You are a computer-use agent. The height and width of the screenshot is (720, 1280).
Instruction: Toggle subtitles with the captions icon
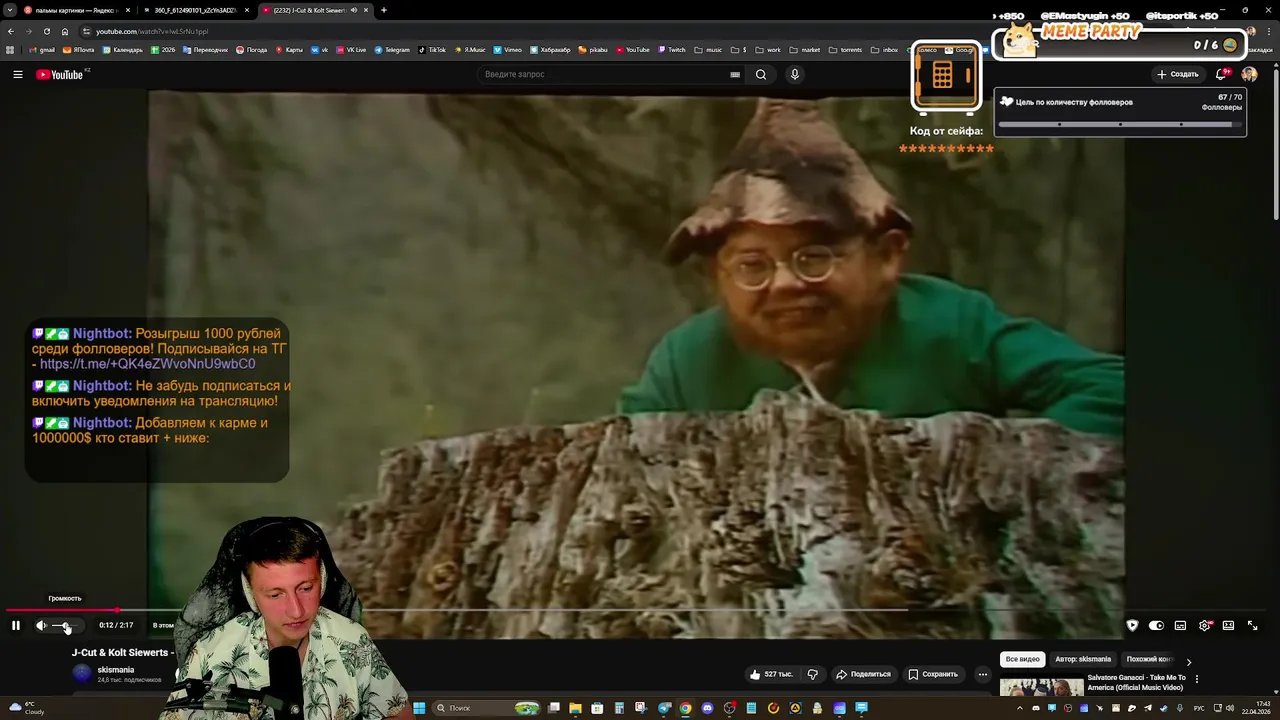click(1180, 626)
